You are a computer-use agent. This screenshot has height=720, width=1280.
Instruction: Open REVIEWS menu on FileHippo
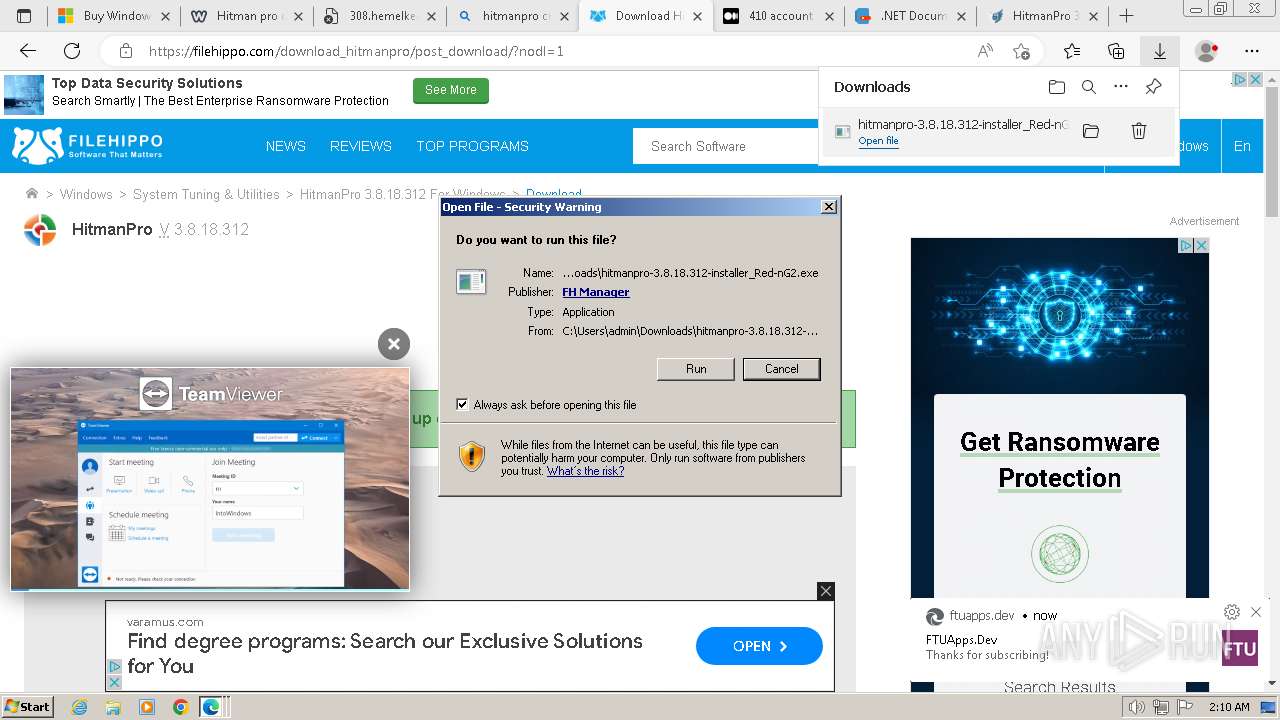click(361, 146)
